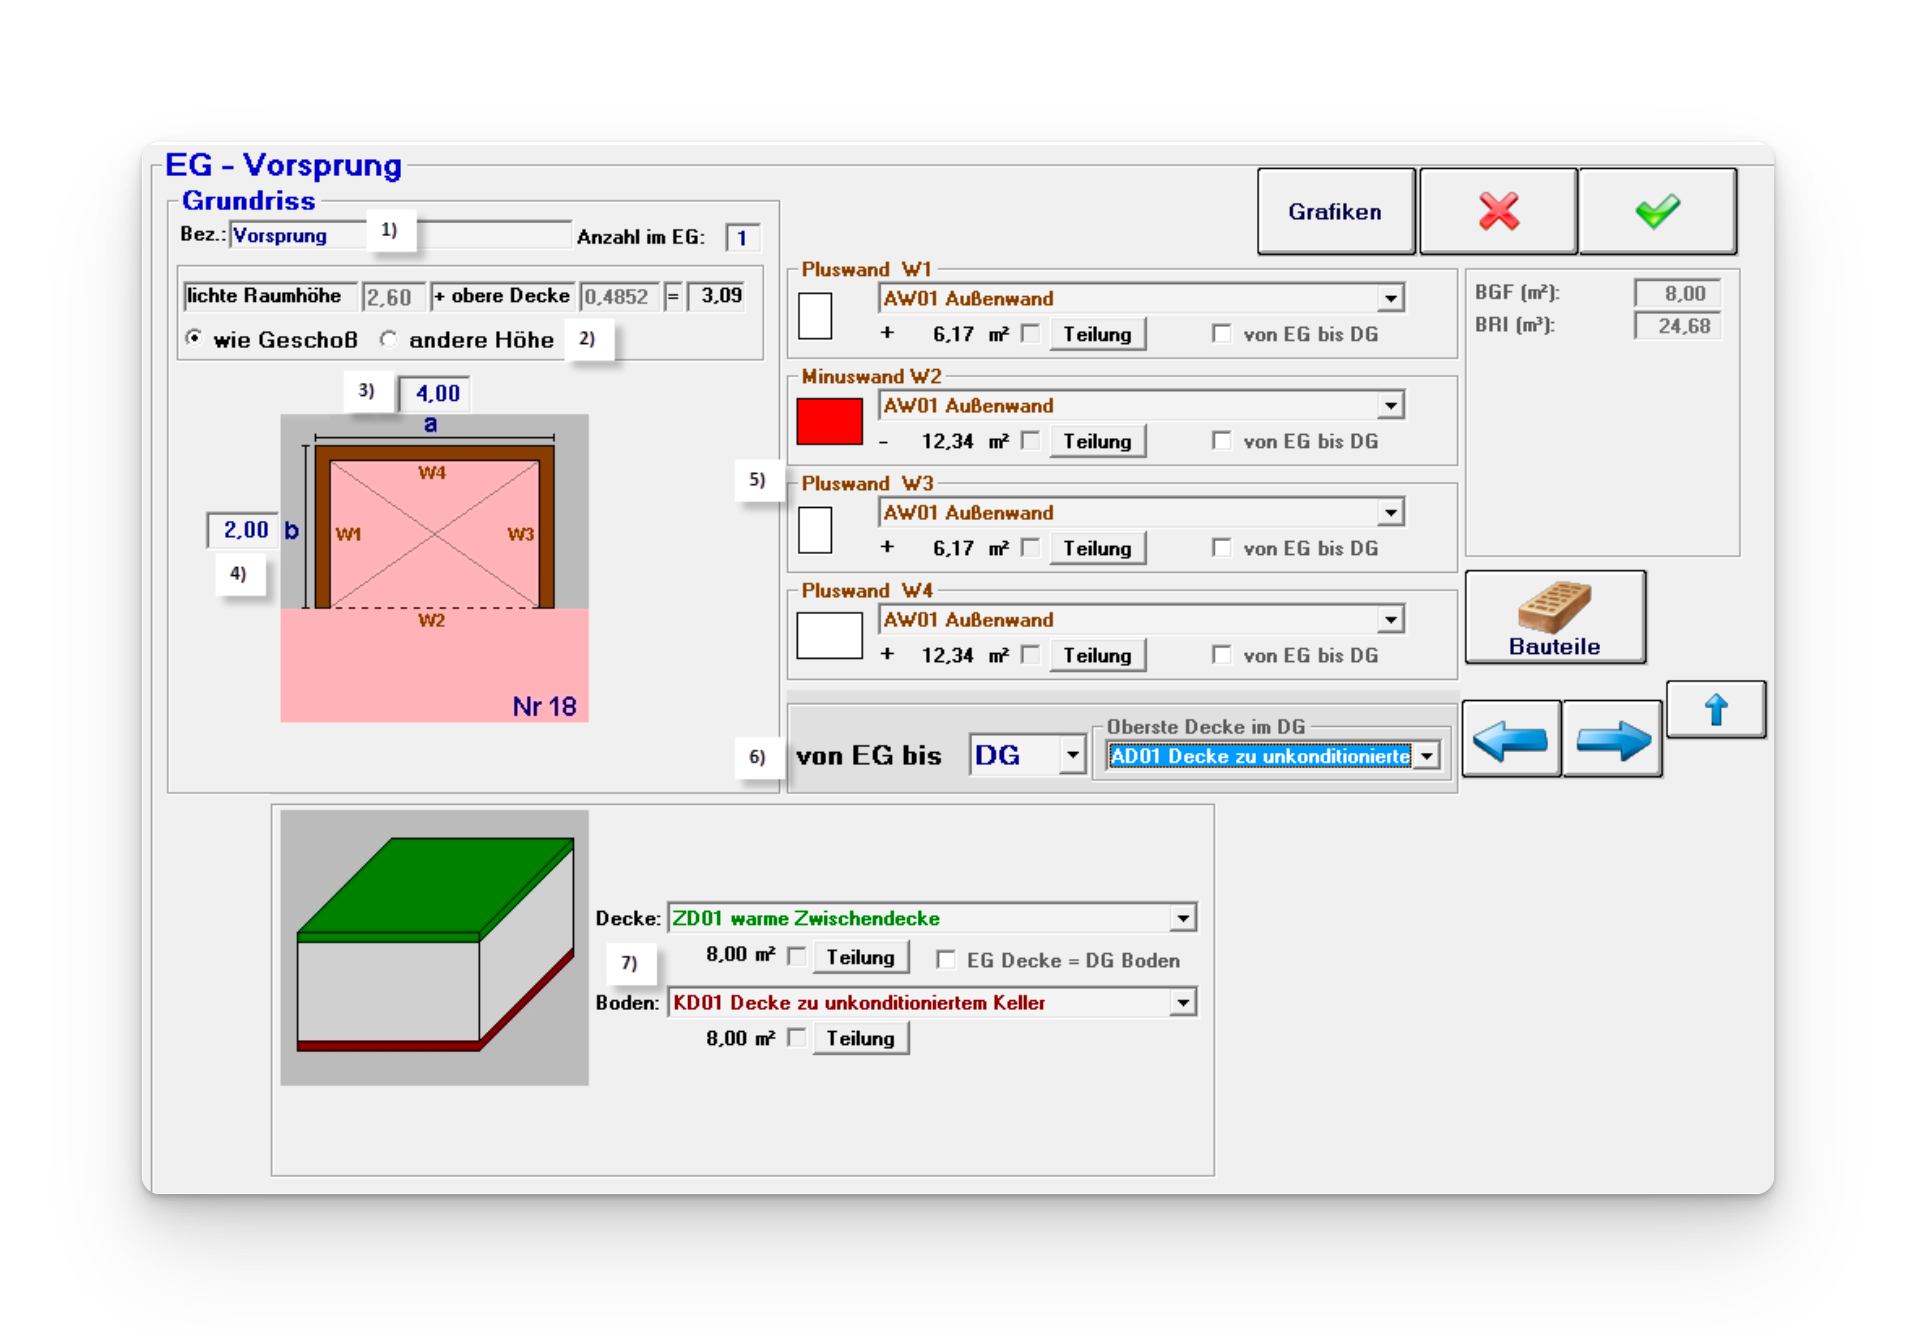
Task: Click the blue left arrow button
Action: click(1510, 740)
